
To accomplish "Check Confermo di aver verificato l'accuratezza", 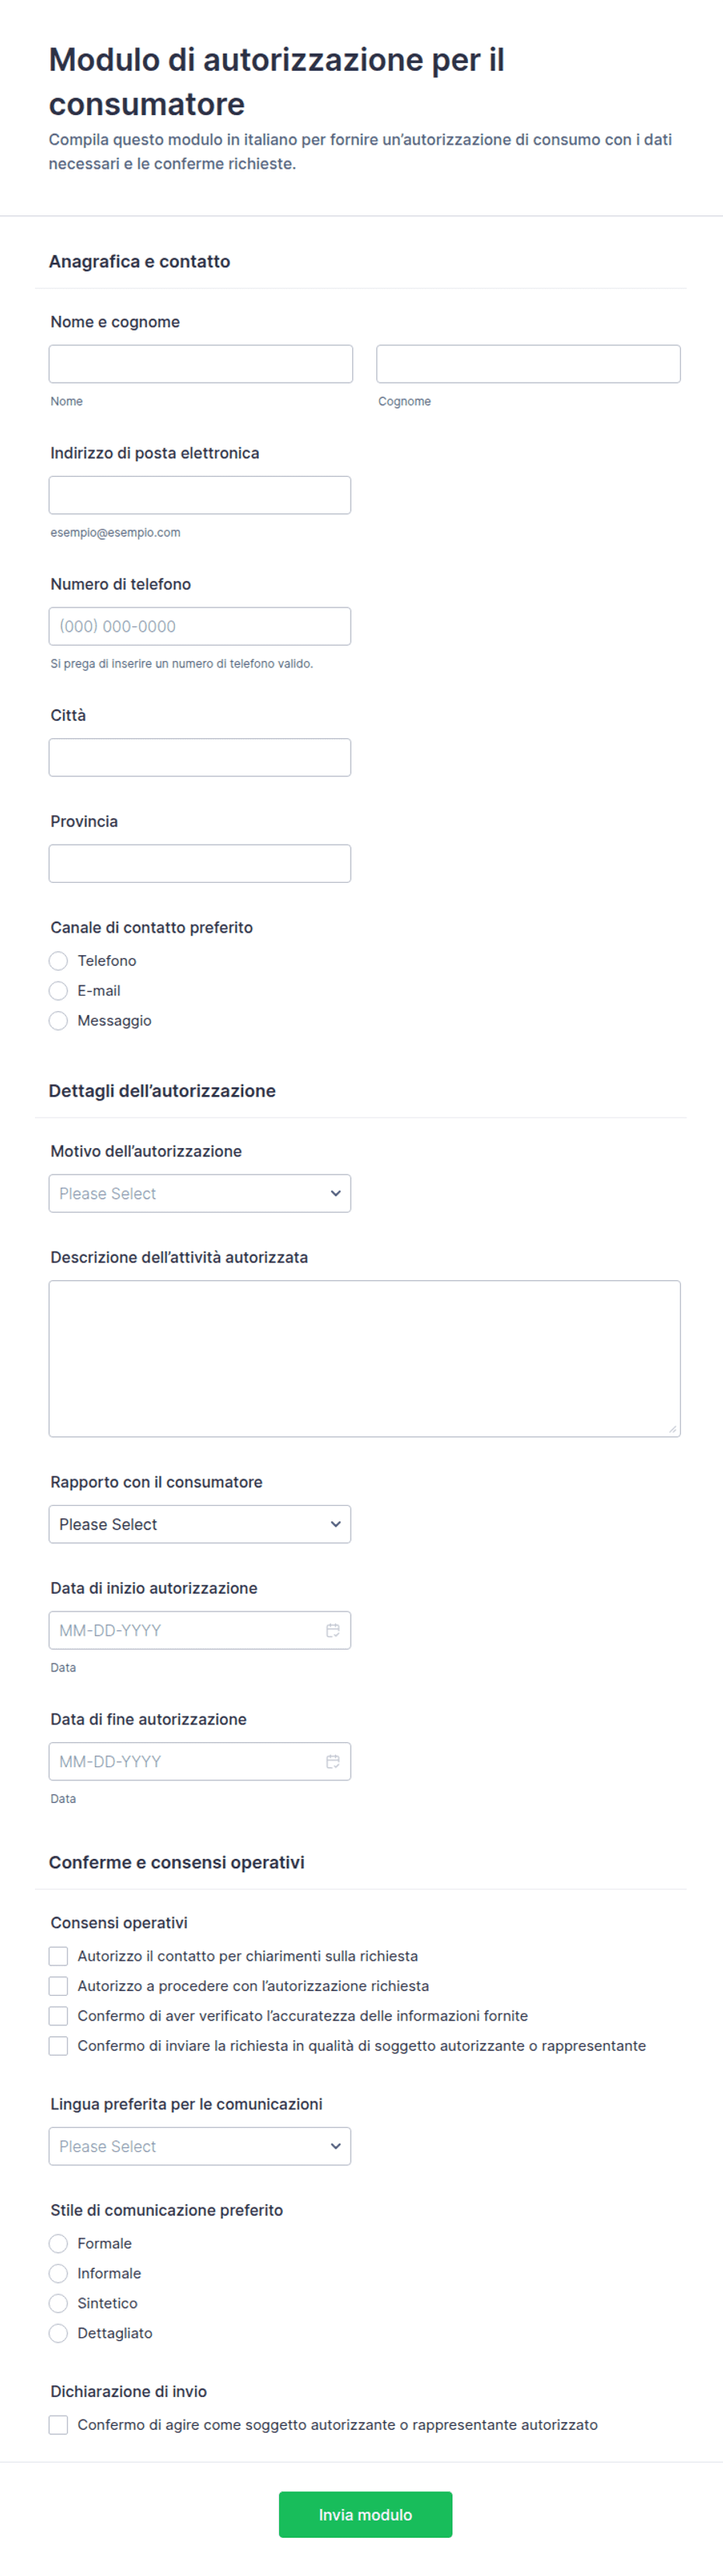I will (x=58, y=2015).
